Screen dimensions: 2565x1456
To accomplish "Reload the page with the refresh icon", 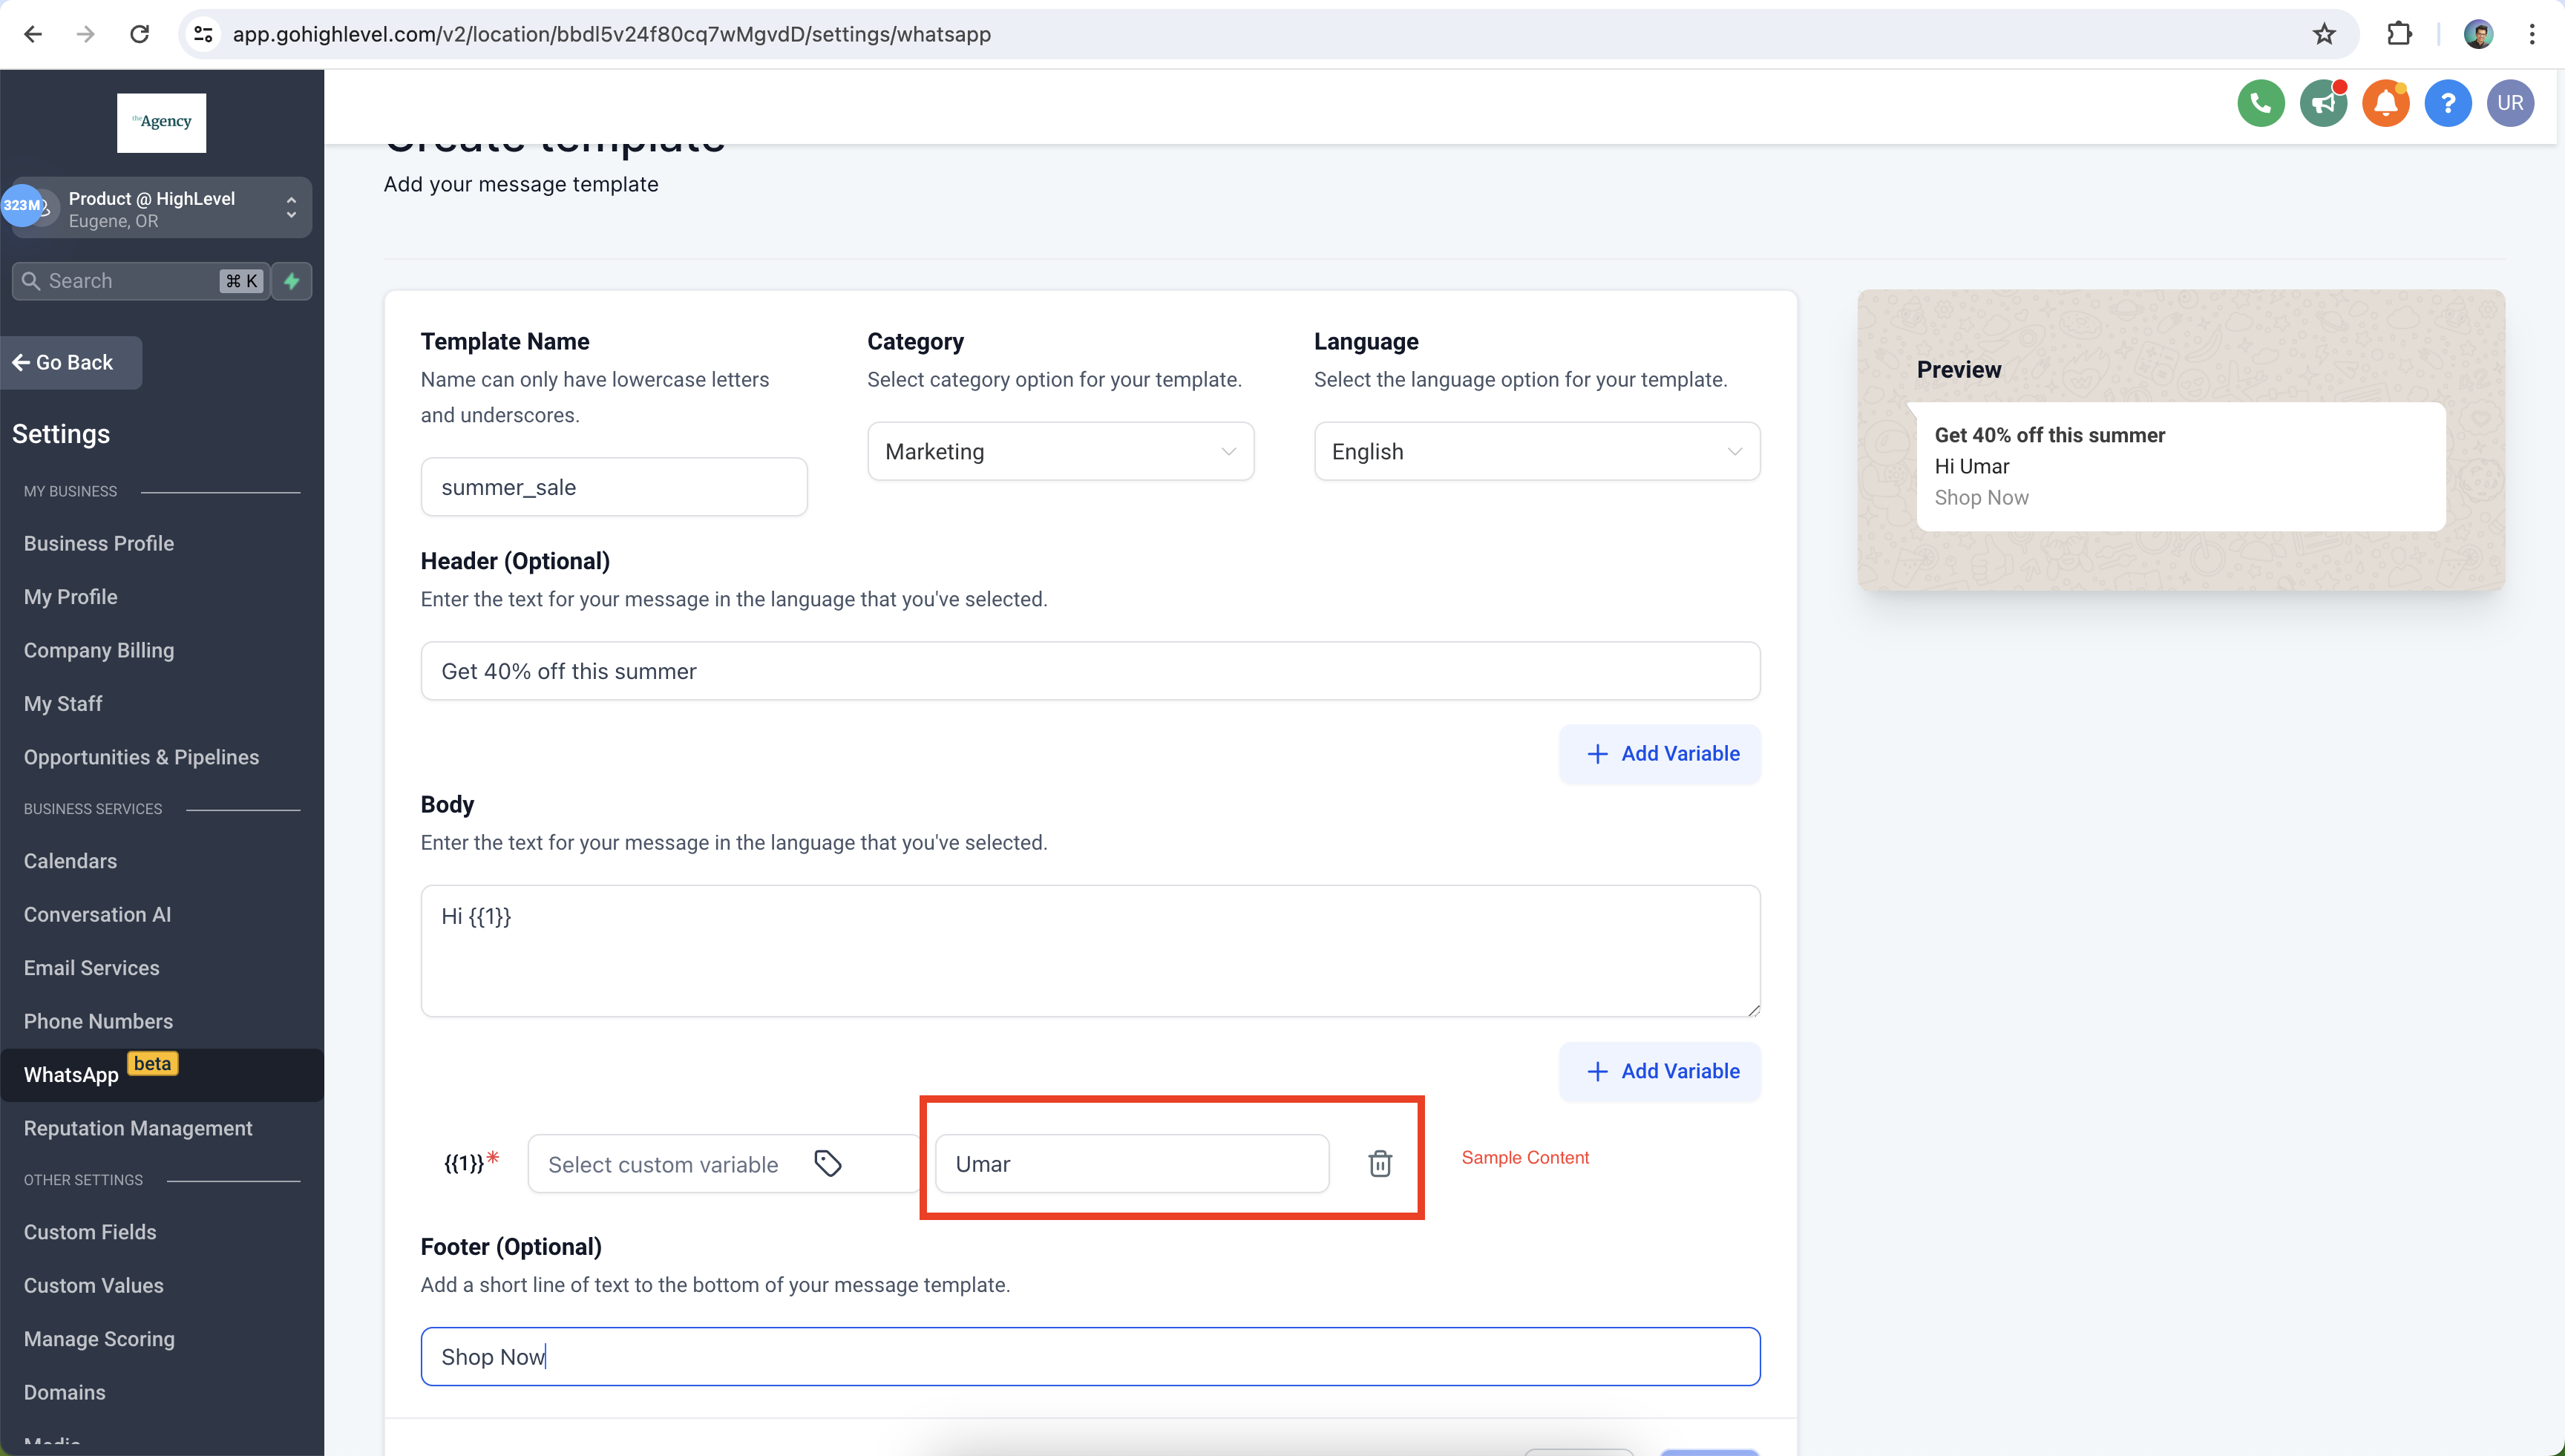I will click(140, 34).
